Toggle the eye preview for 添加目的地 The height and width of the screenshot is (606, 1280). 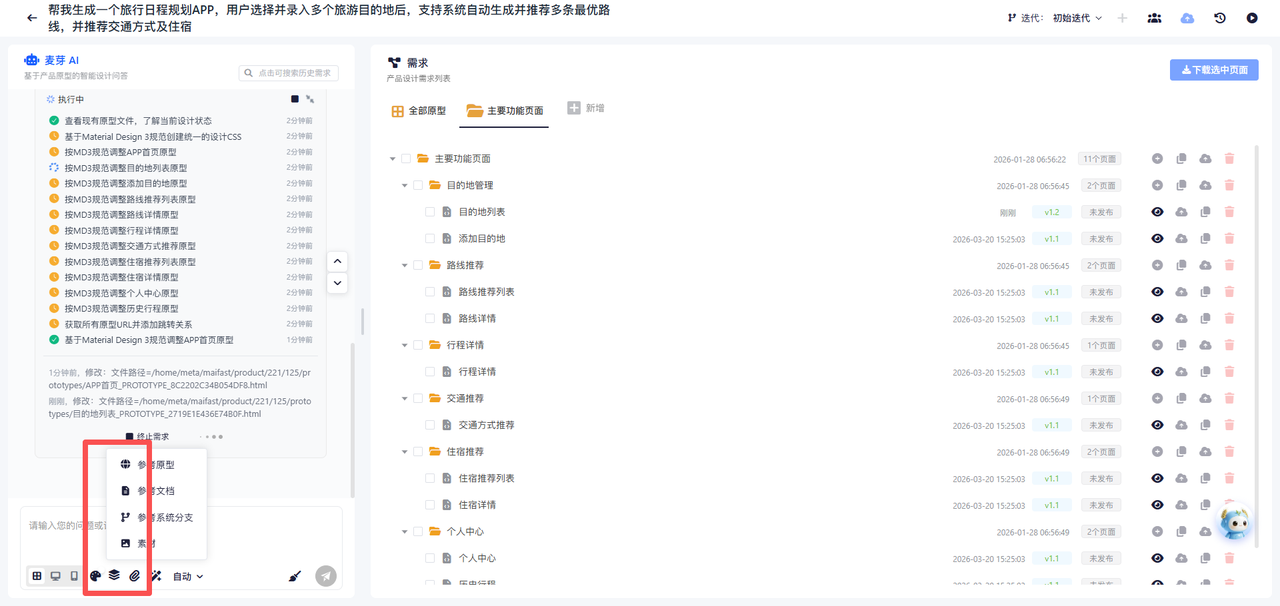point(1157,239)
